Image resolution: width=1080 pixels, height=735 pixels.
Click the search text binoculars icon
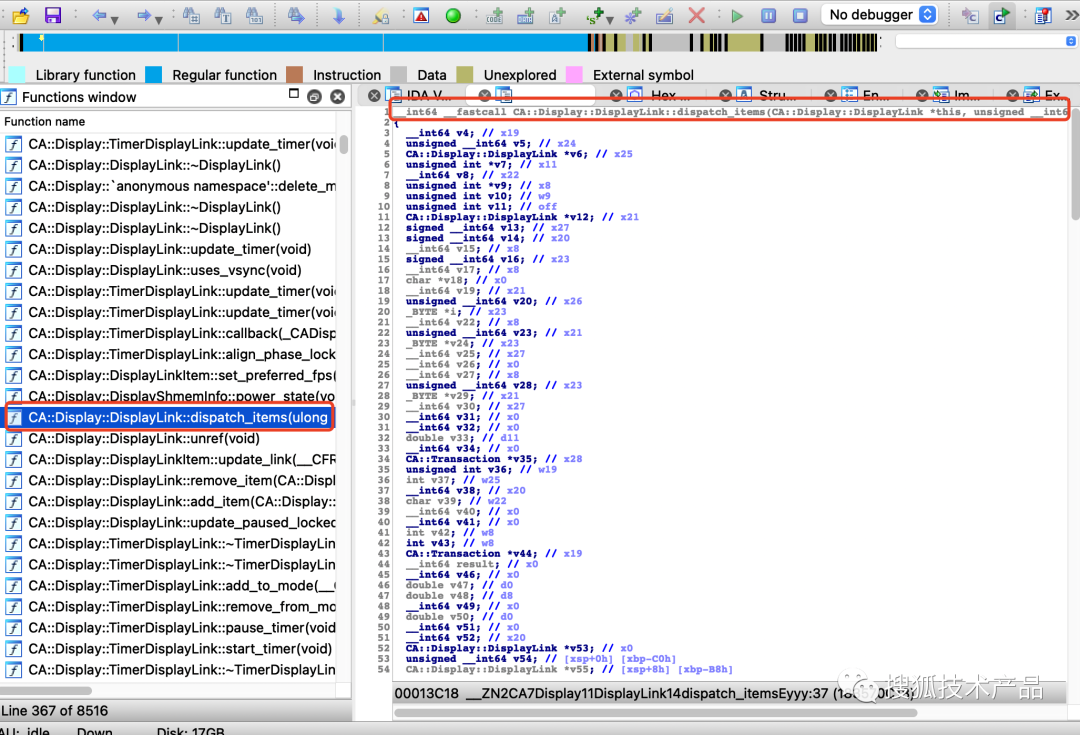(222, 15)
